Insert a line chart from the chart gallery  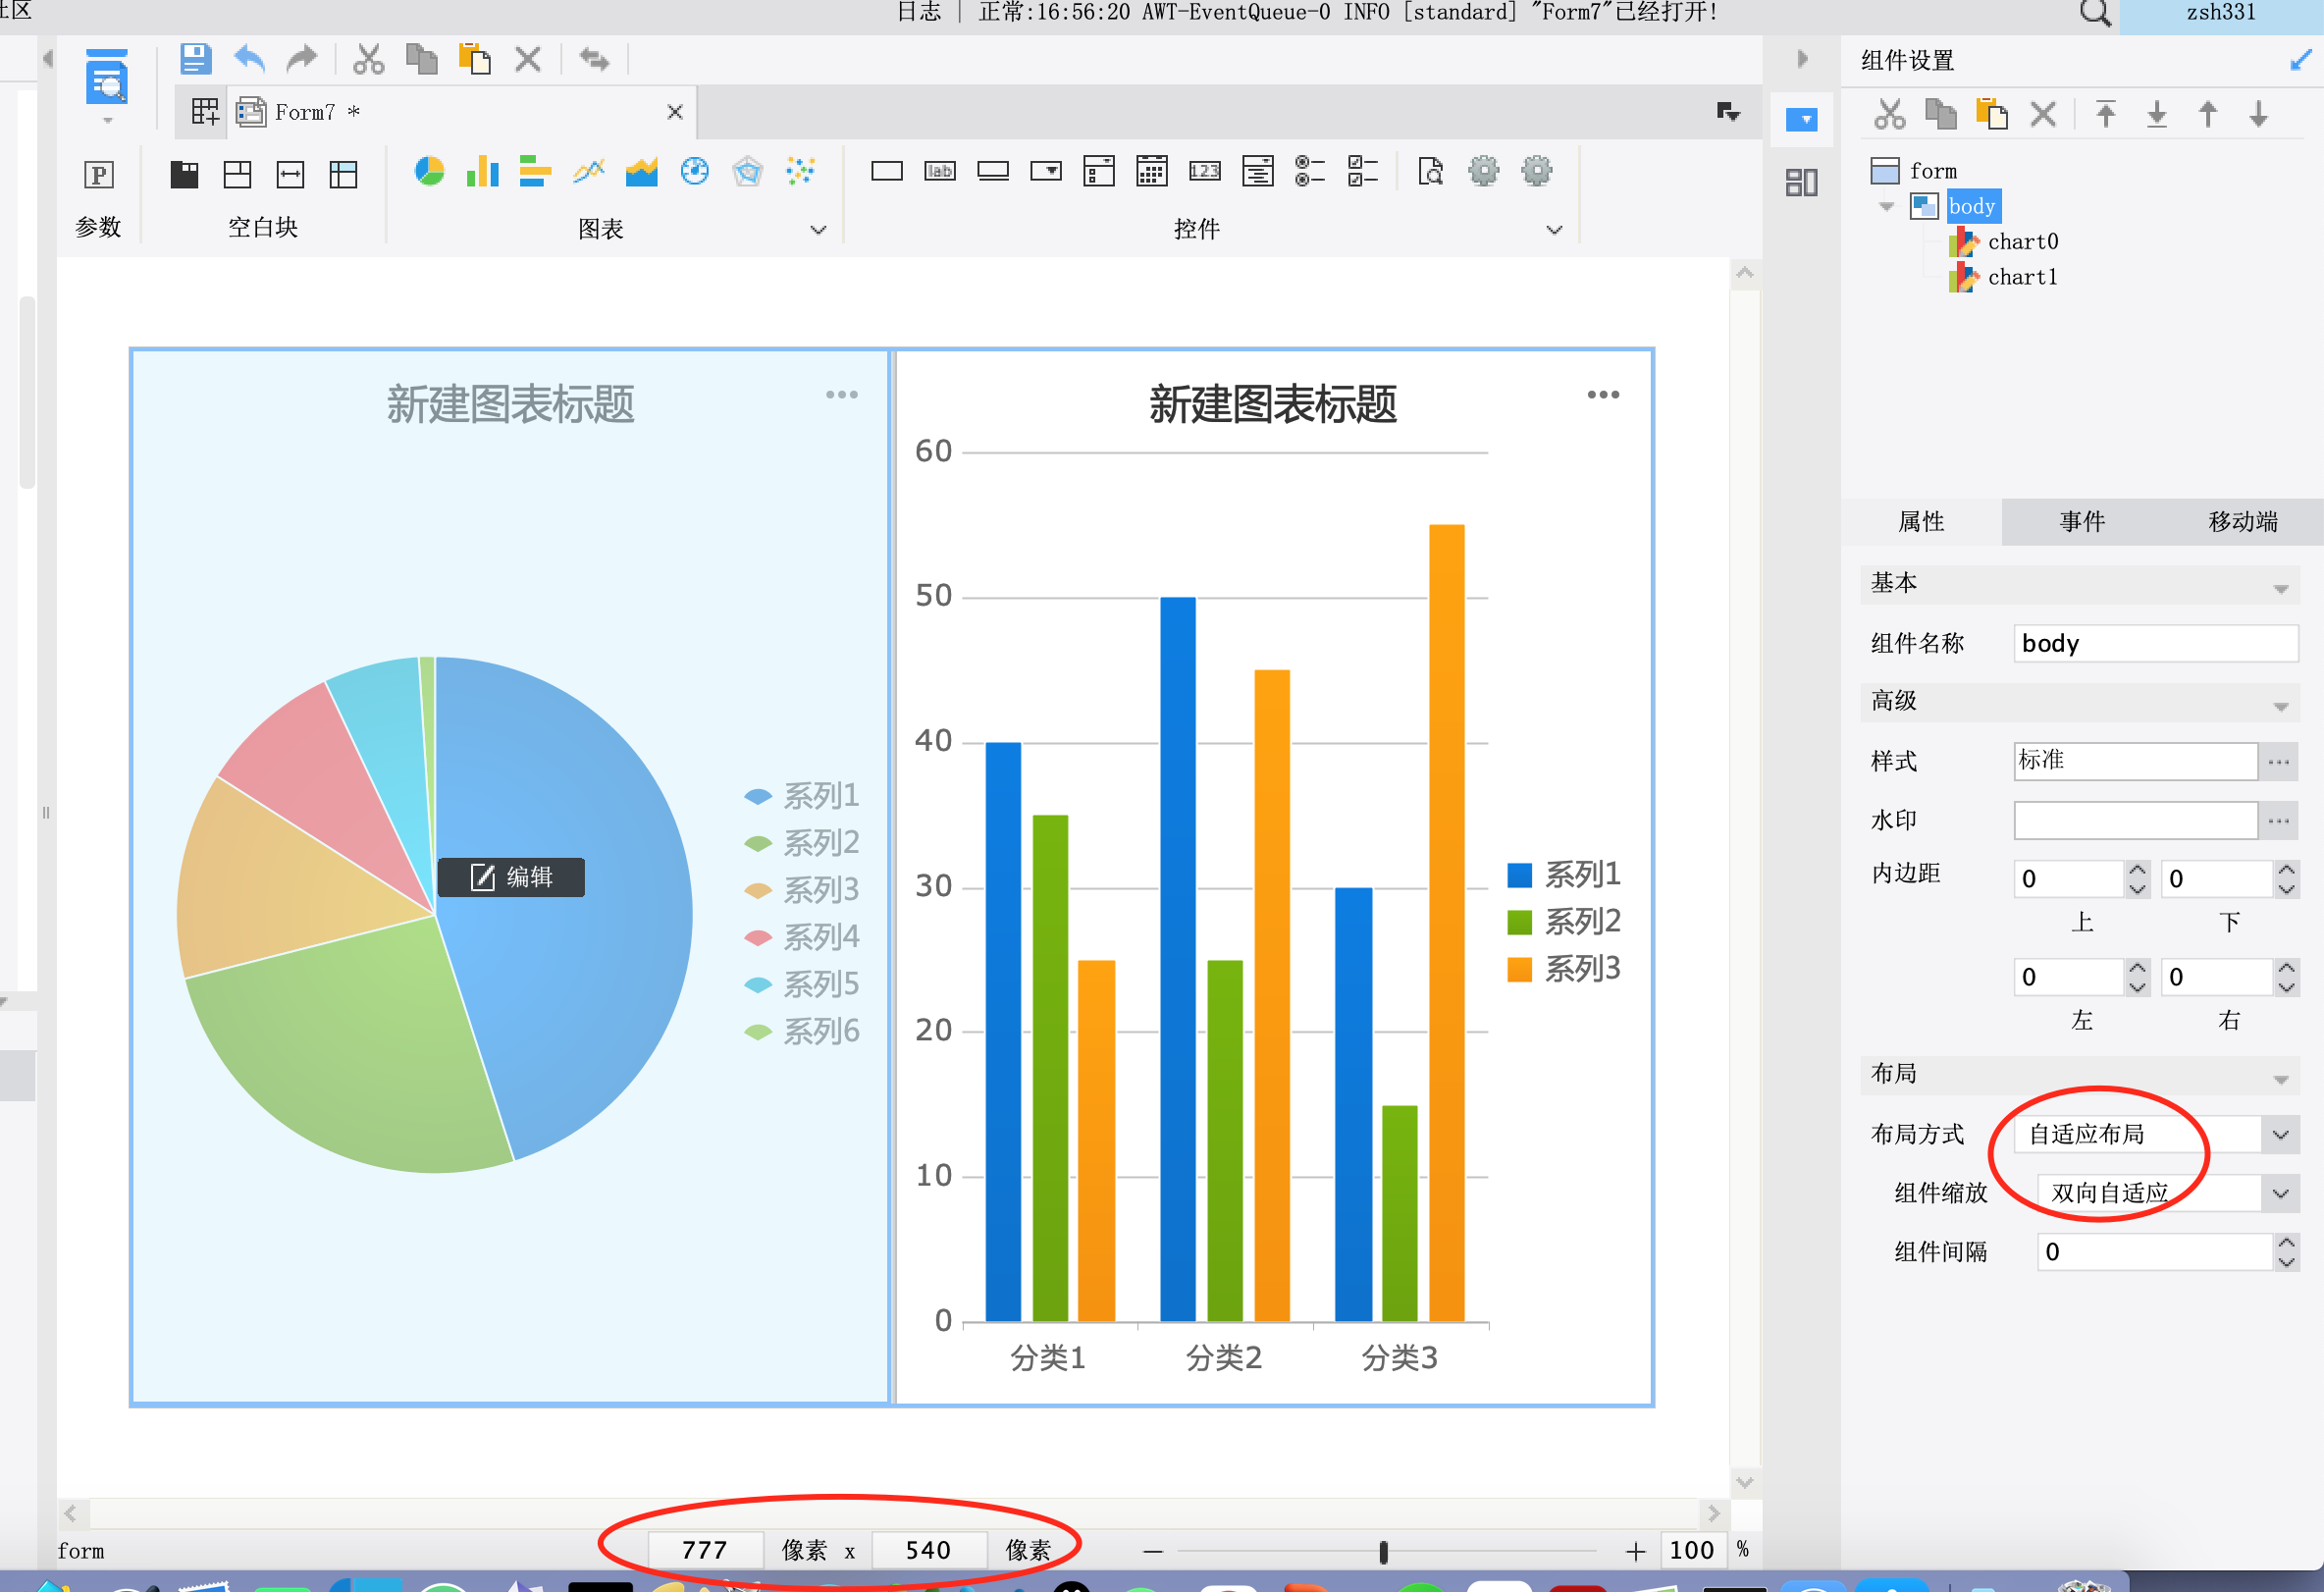click(x=588, y=172)
